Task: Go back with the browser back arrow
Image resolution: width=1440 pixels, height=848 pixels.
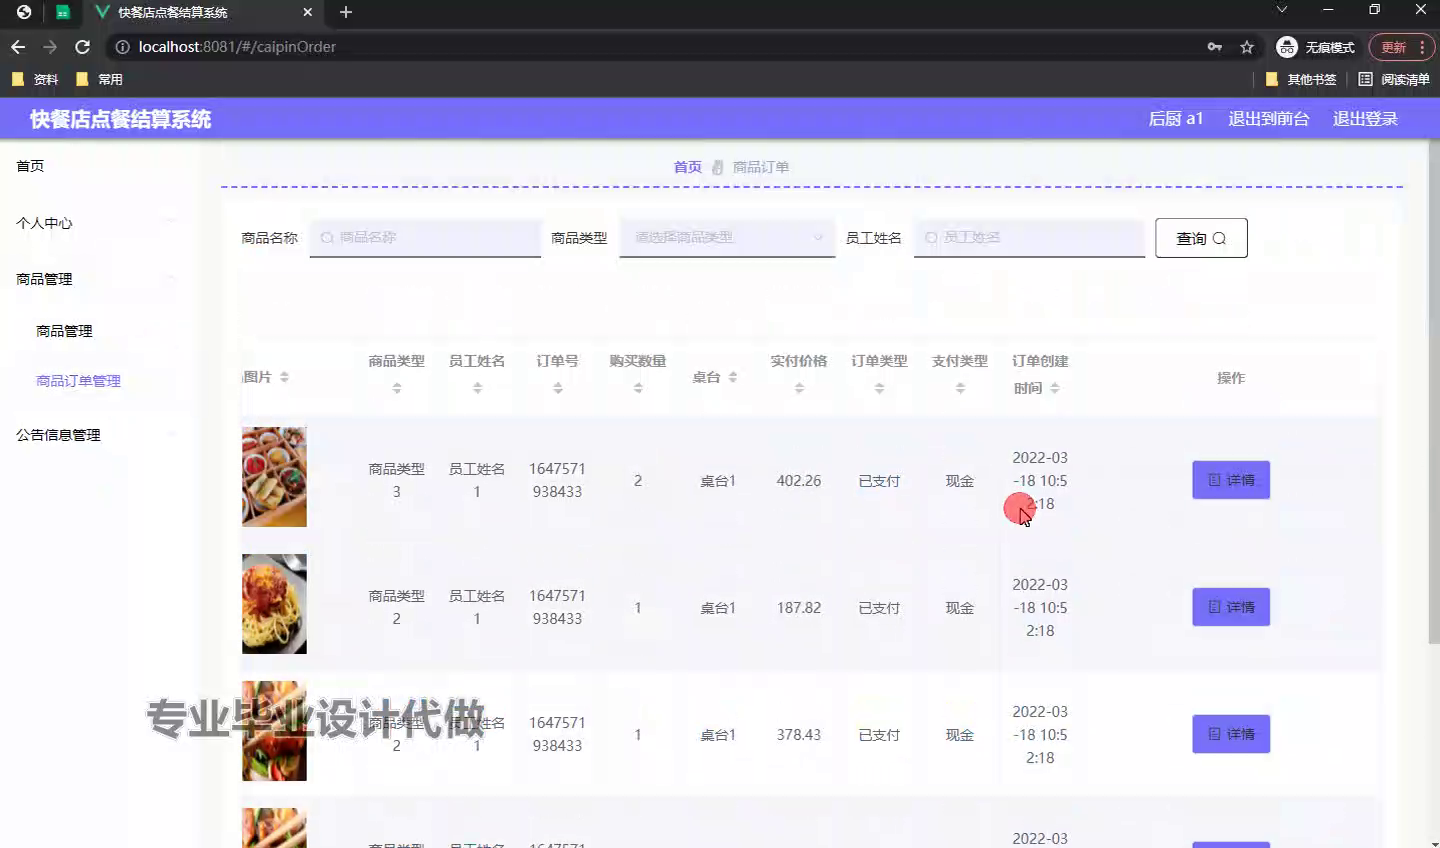Action: tap(18, 47)
